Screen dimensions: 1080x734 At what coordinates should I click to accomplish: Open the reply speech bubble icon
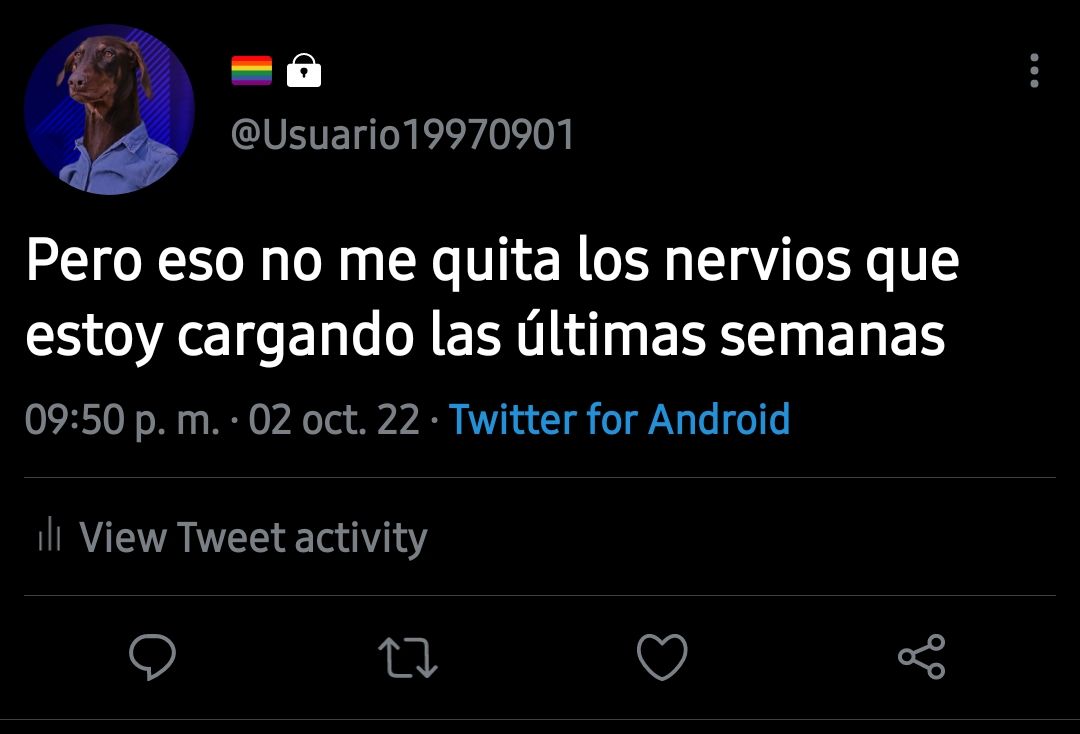(x=152, y=657)
